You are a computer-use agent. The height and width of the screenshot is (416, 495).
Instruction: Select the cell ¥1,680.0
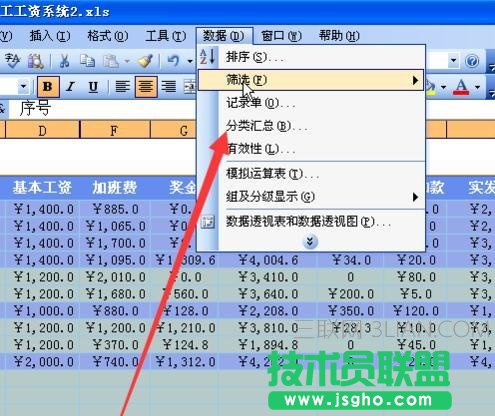click(115, 294)
